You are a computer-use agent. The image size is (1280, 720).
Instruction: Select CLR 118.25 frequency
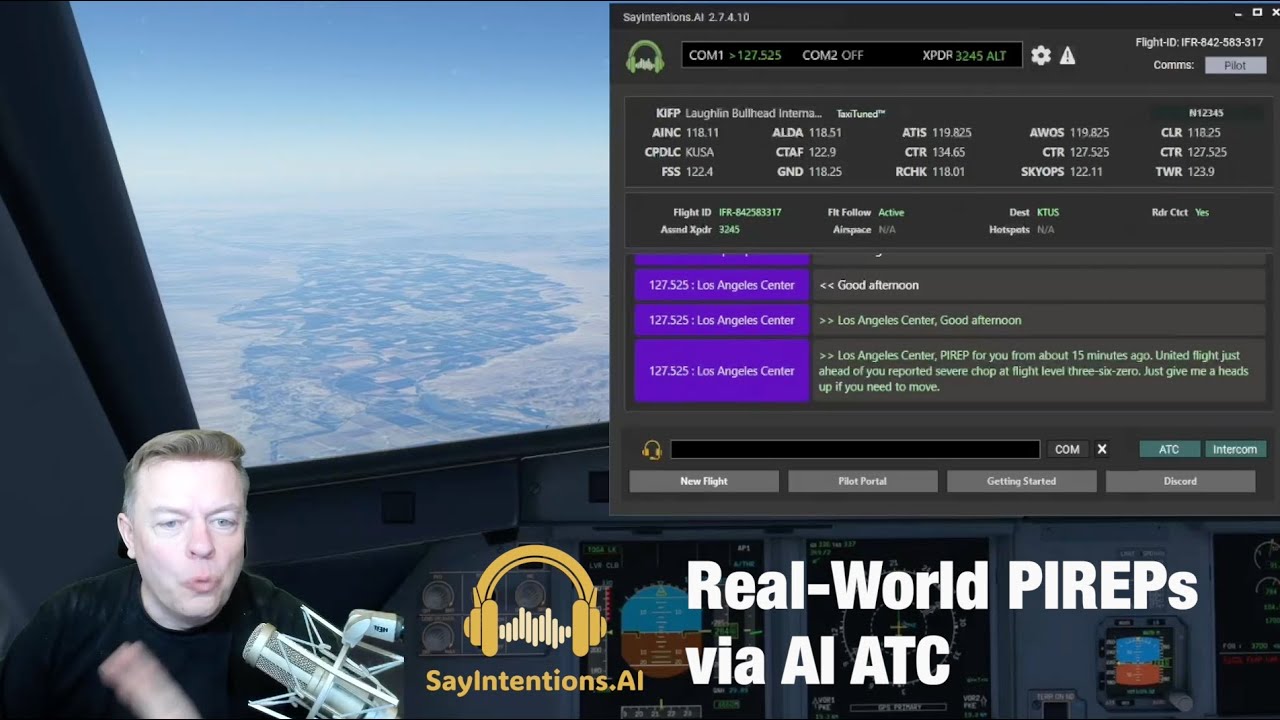point(1191,132)
